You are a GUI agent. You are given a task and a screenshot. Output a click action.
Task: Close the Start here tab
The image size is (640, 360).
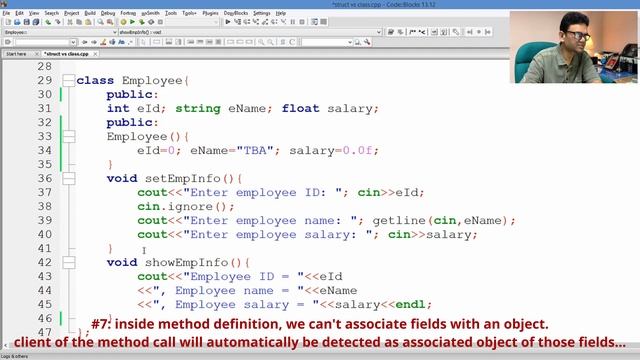pos(36,54)
